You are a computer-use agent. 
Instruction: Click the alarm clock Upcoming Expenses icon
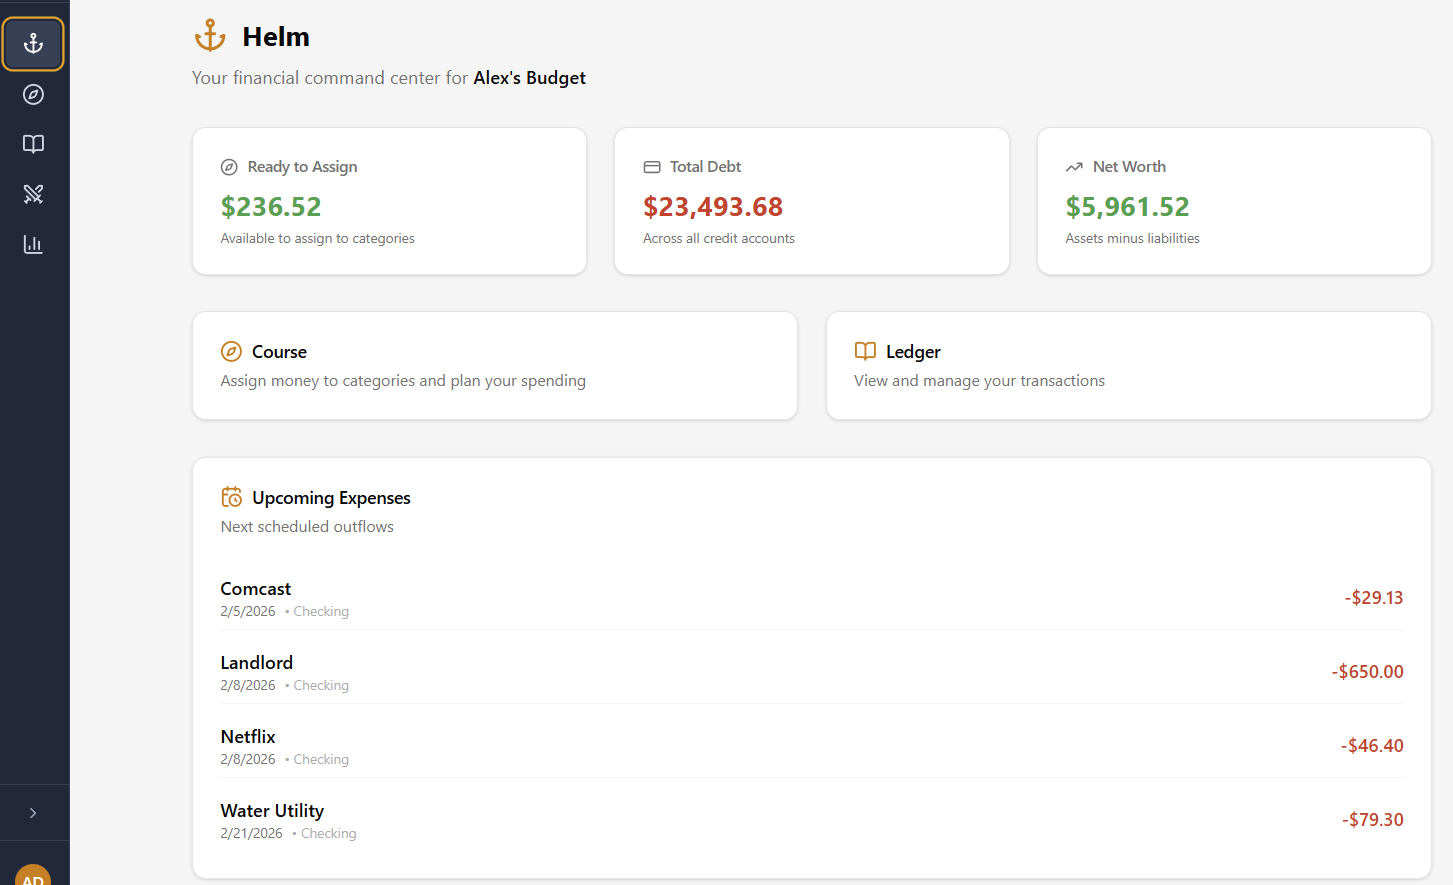pyautogui.click(x=231, y=495)
